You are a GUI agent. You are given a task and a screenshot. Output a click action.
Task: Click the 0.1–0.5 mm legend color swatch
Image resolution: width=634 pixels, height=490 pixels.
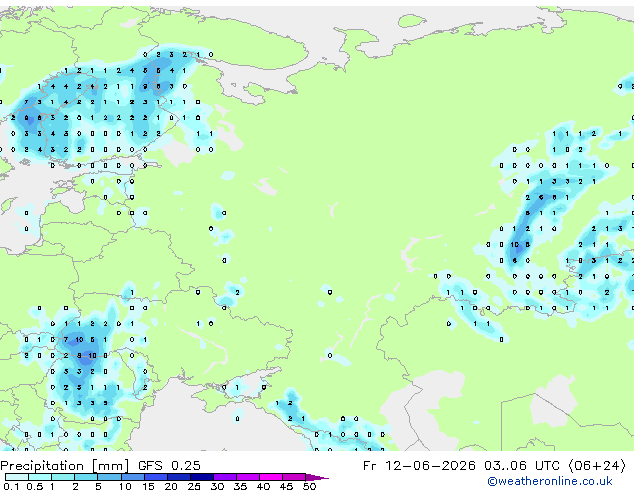[17, 477]
